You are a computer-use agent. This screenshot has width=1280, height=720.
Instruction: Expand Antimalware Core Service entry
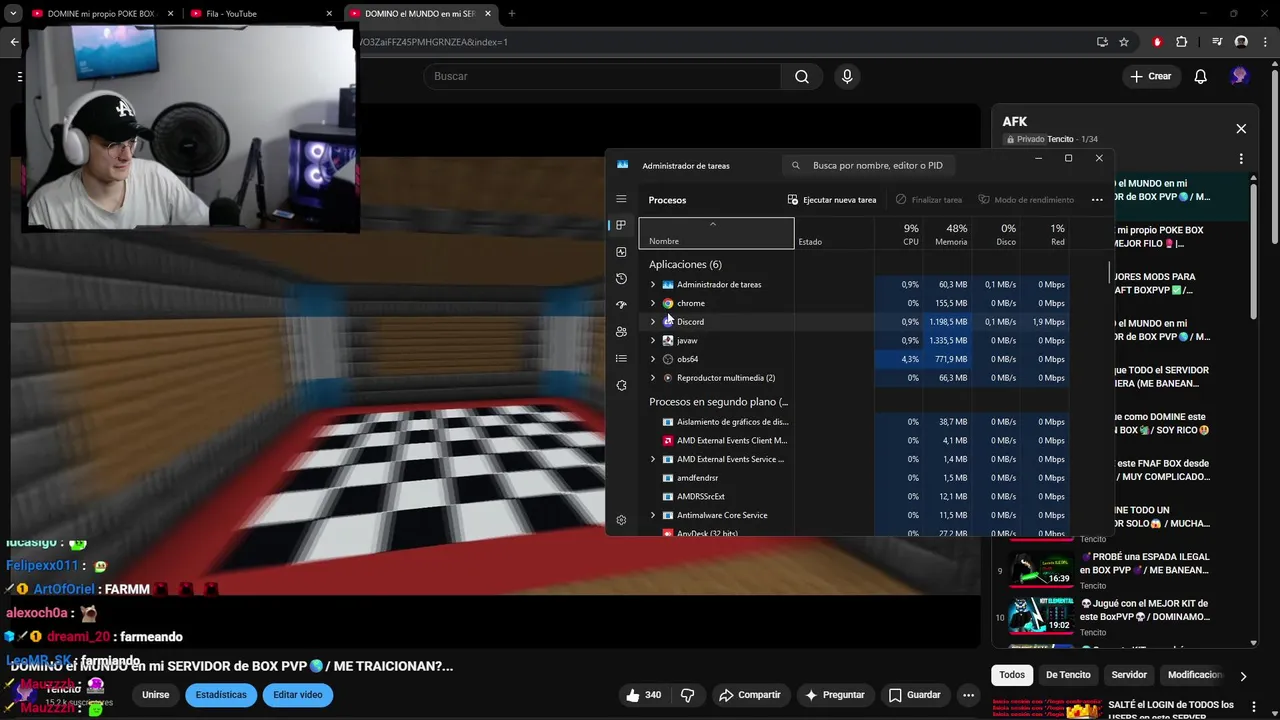[x=653, y=515]
